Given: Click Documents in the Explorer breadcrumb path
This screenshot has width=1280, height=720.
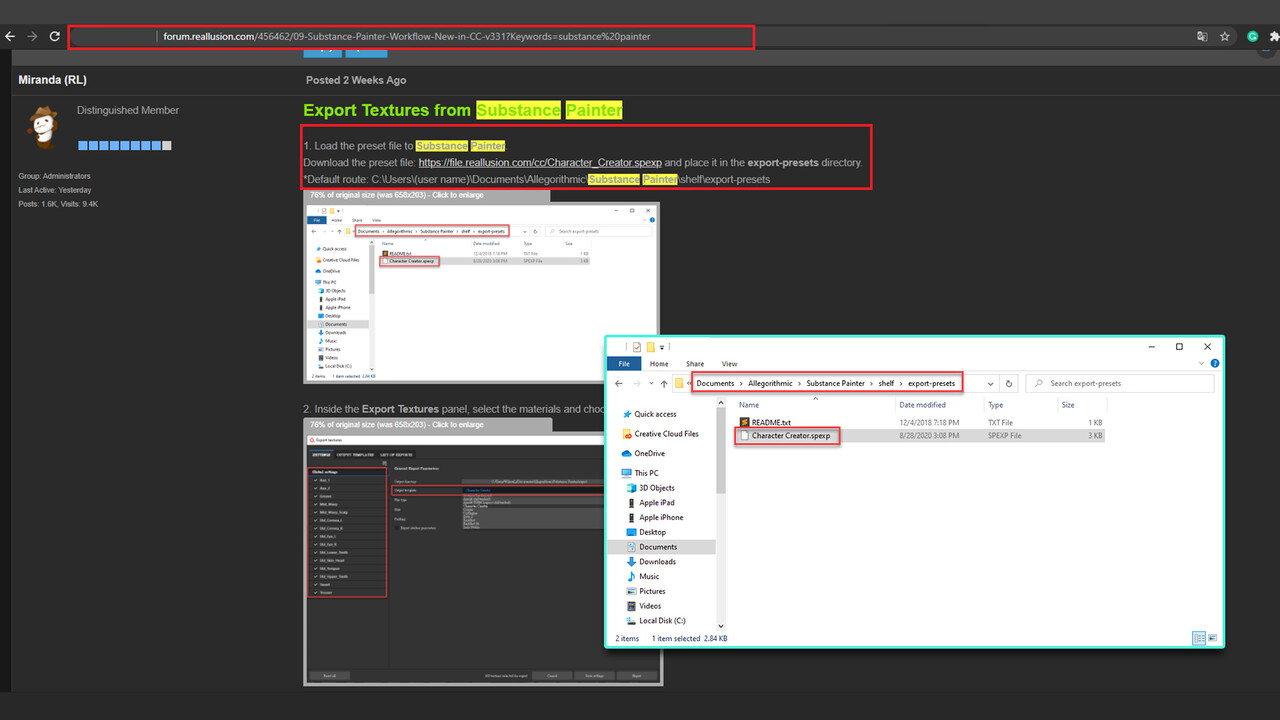Looking at the screenshot, I should (x=715, y=383).
